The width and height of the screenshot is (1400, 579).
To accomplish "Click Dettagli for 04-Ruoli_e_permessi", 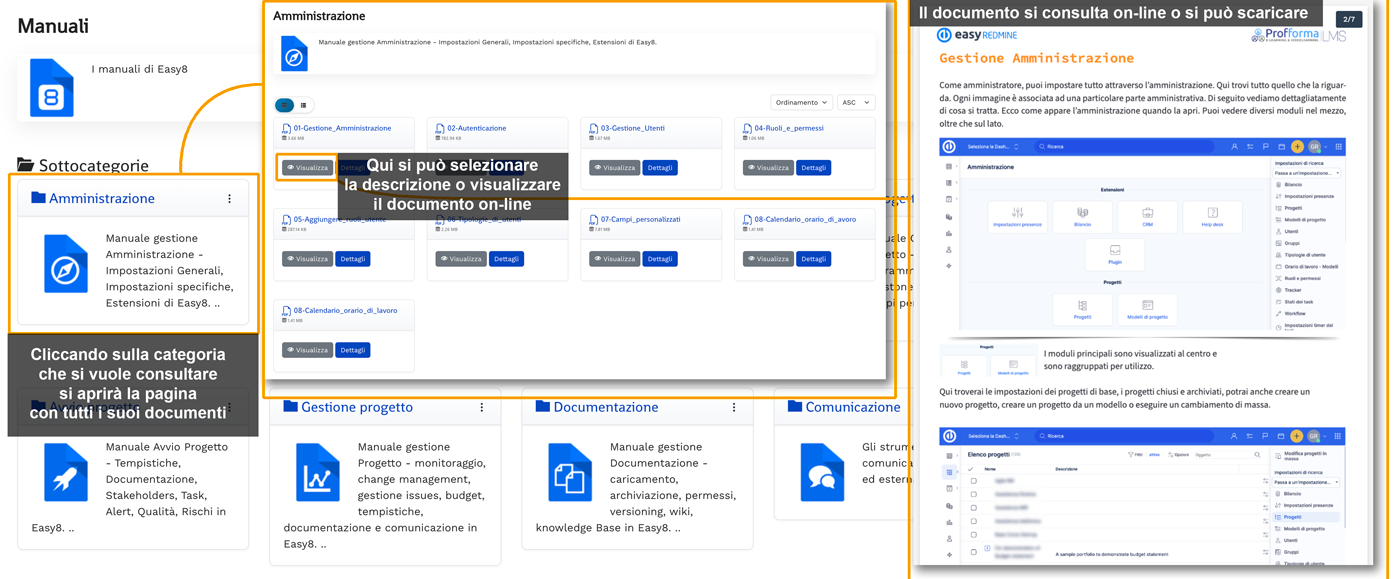I will (814, 168).
